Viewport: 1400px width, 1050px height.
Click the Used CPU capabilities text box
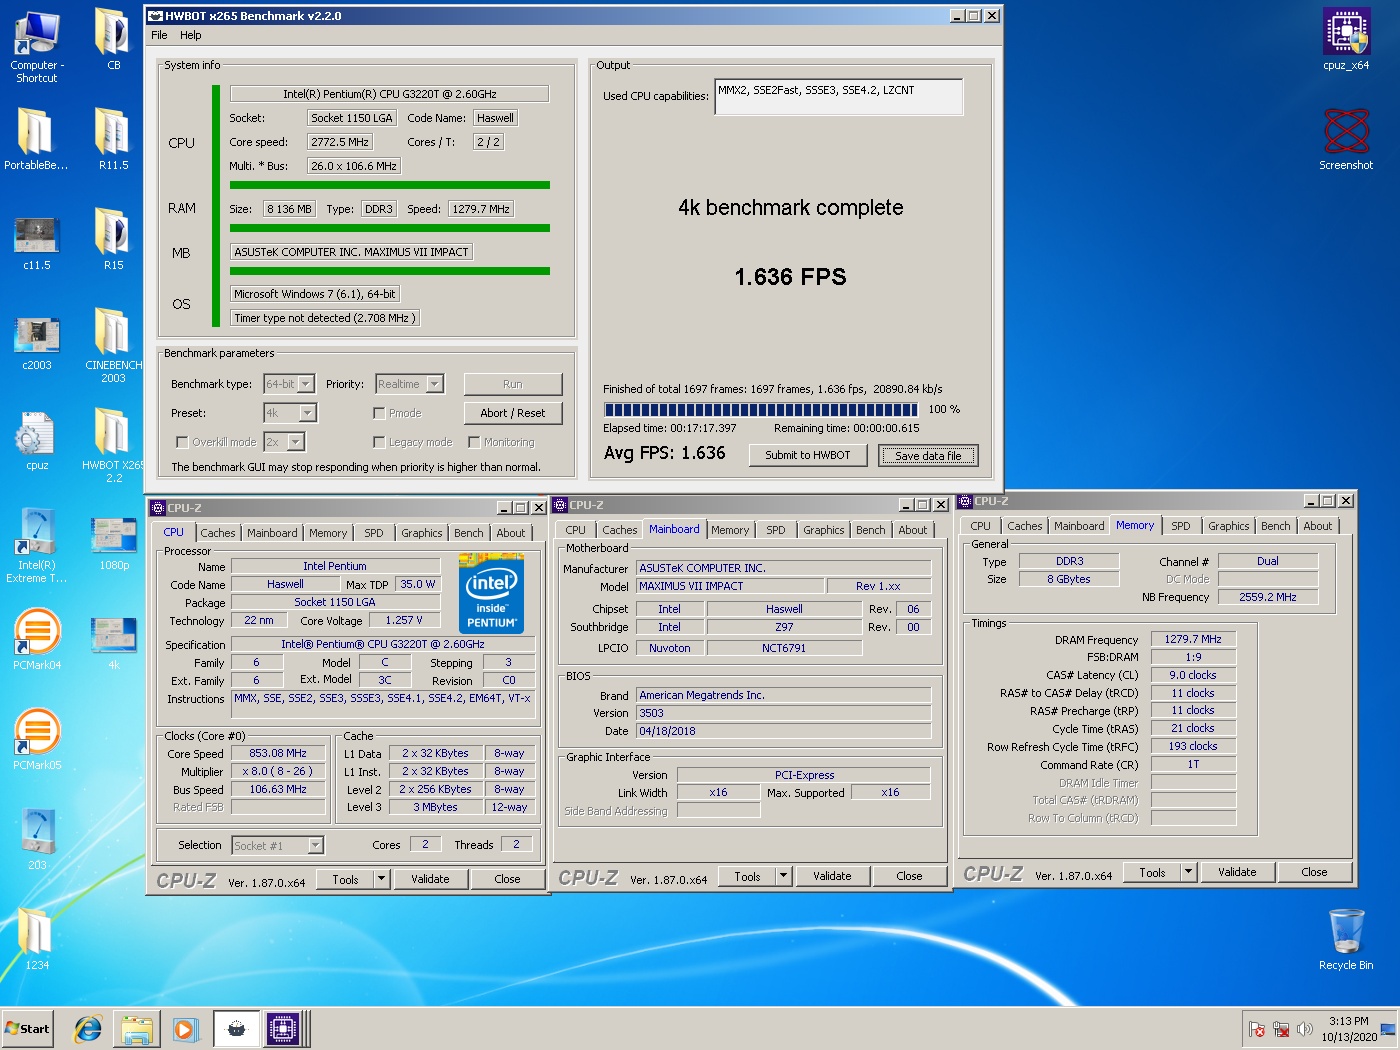[x=838, y=97]
